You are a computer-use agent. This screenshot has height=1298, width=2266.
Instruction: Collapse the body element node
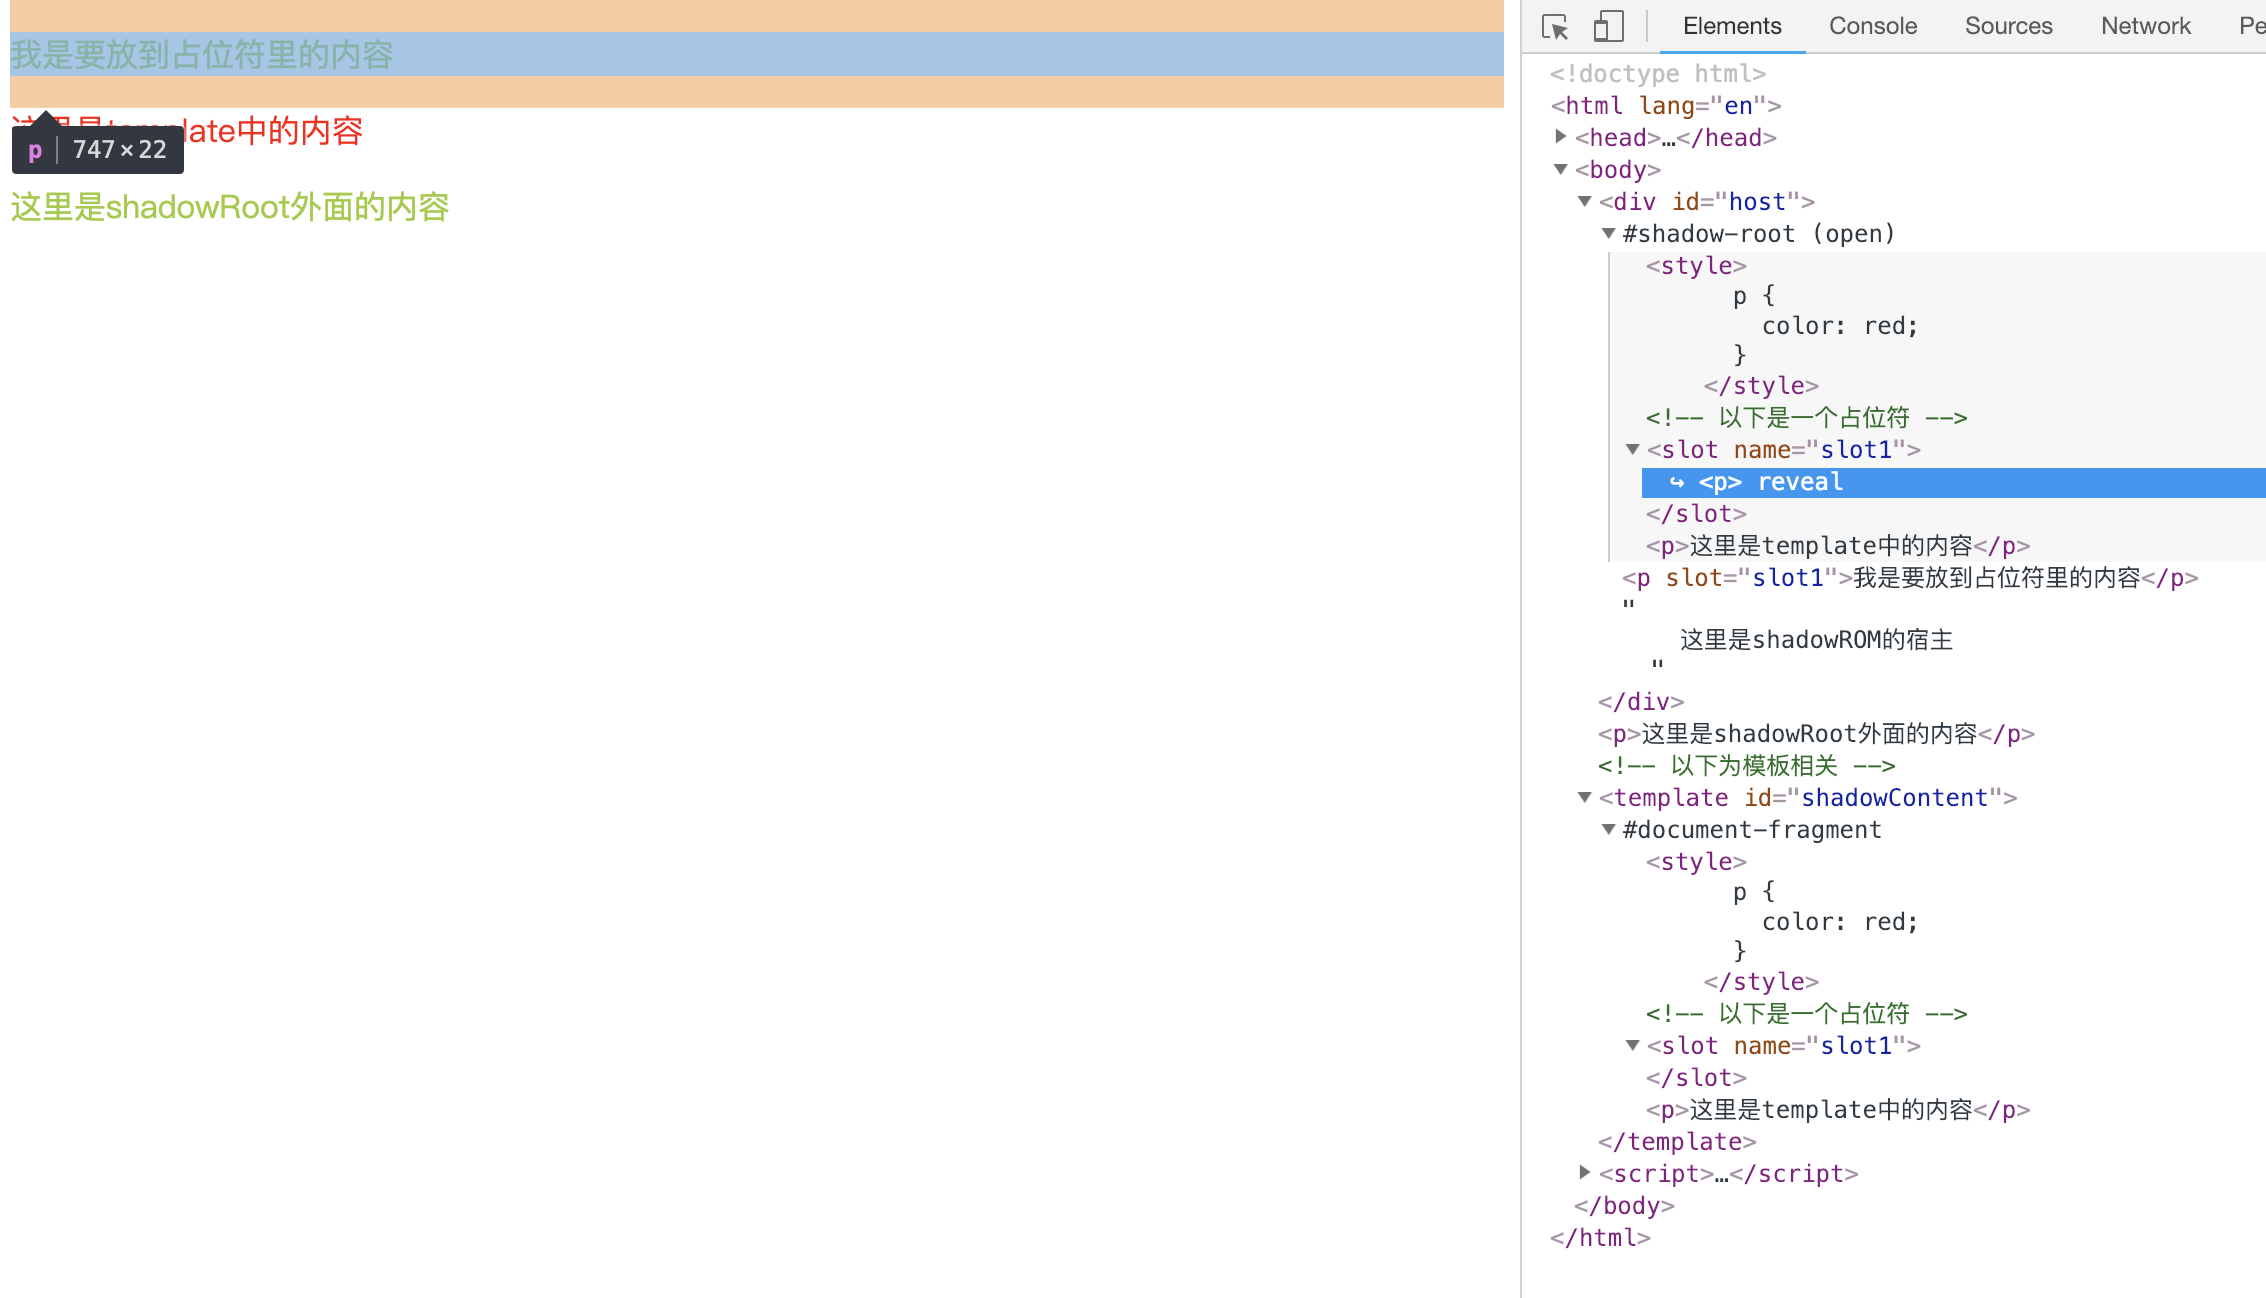click(x=1560, y=169)
